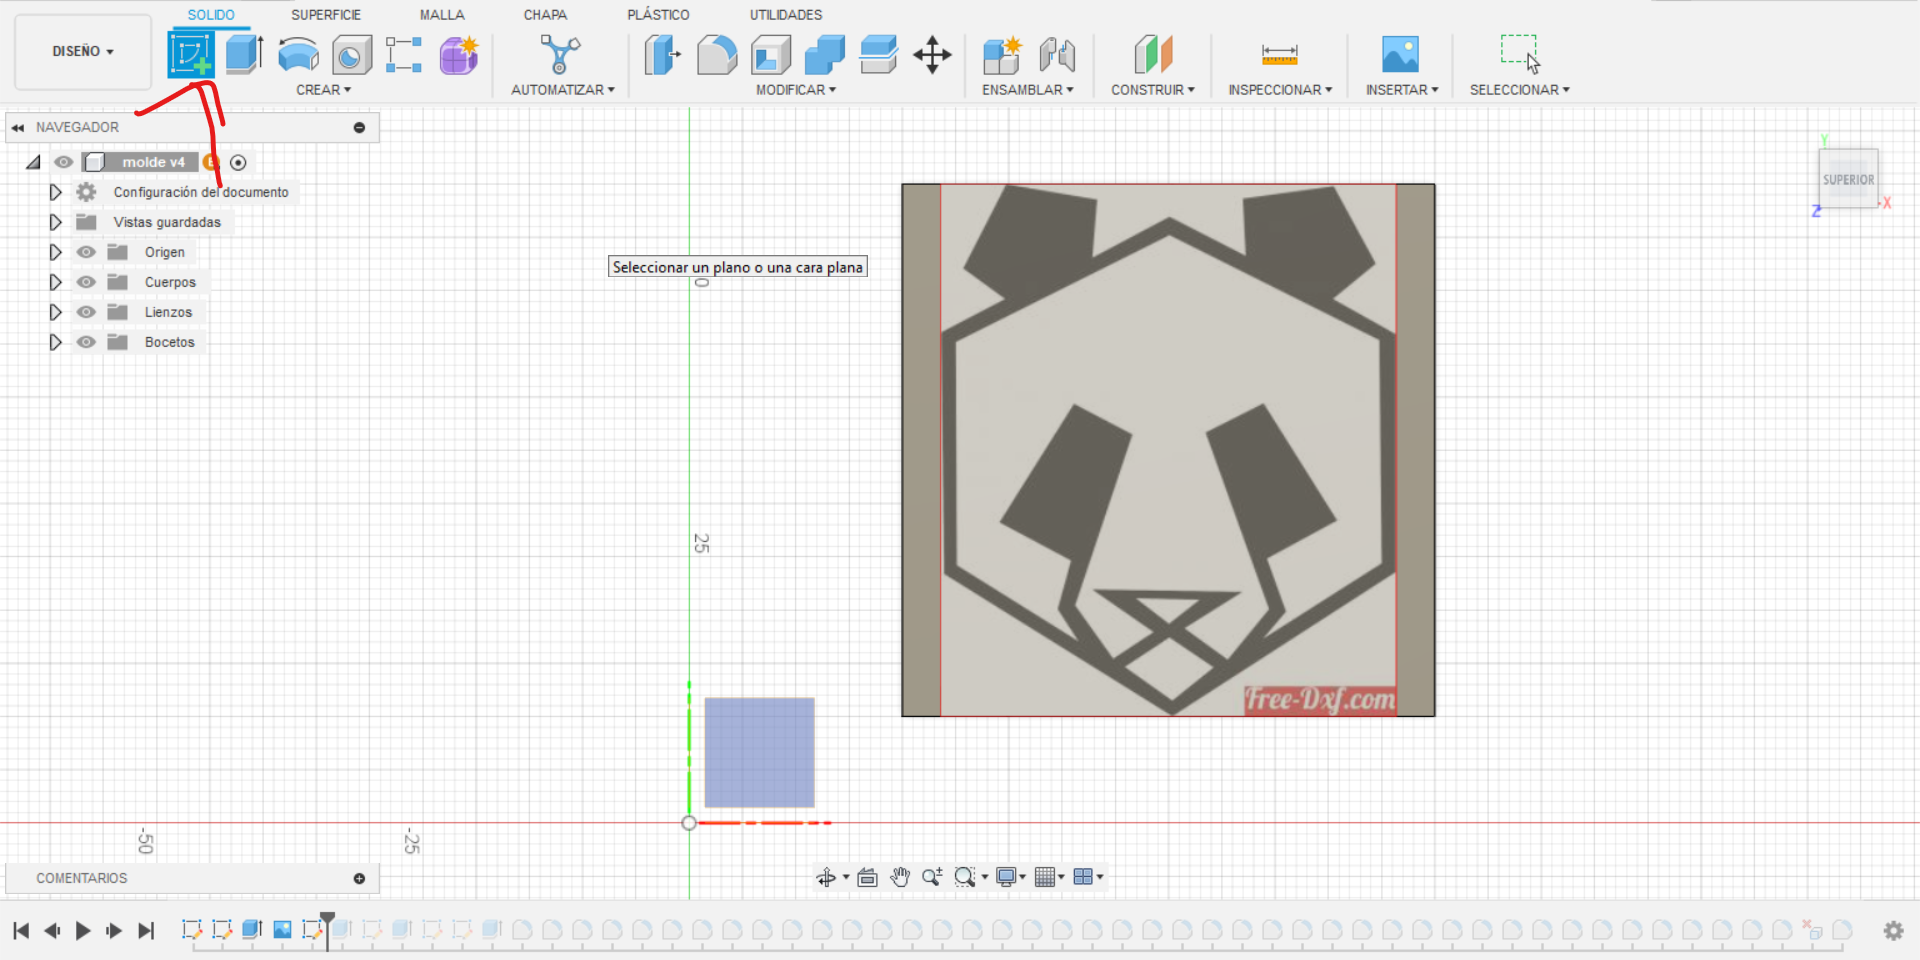Hide the Cuerpos folder
Screen dimensions: 1920x960
coord(87,282)
